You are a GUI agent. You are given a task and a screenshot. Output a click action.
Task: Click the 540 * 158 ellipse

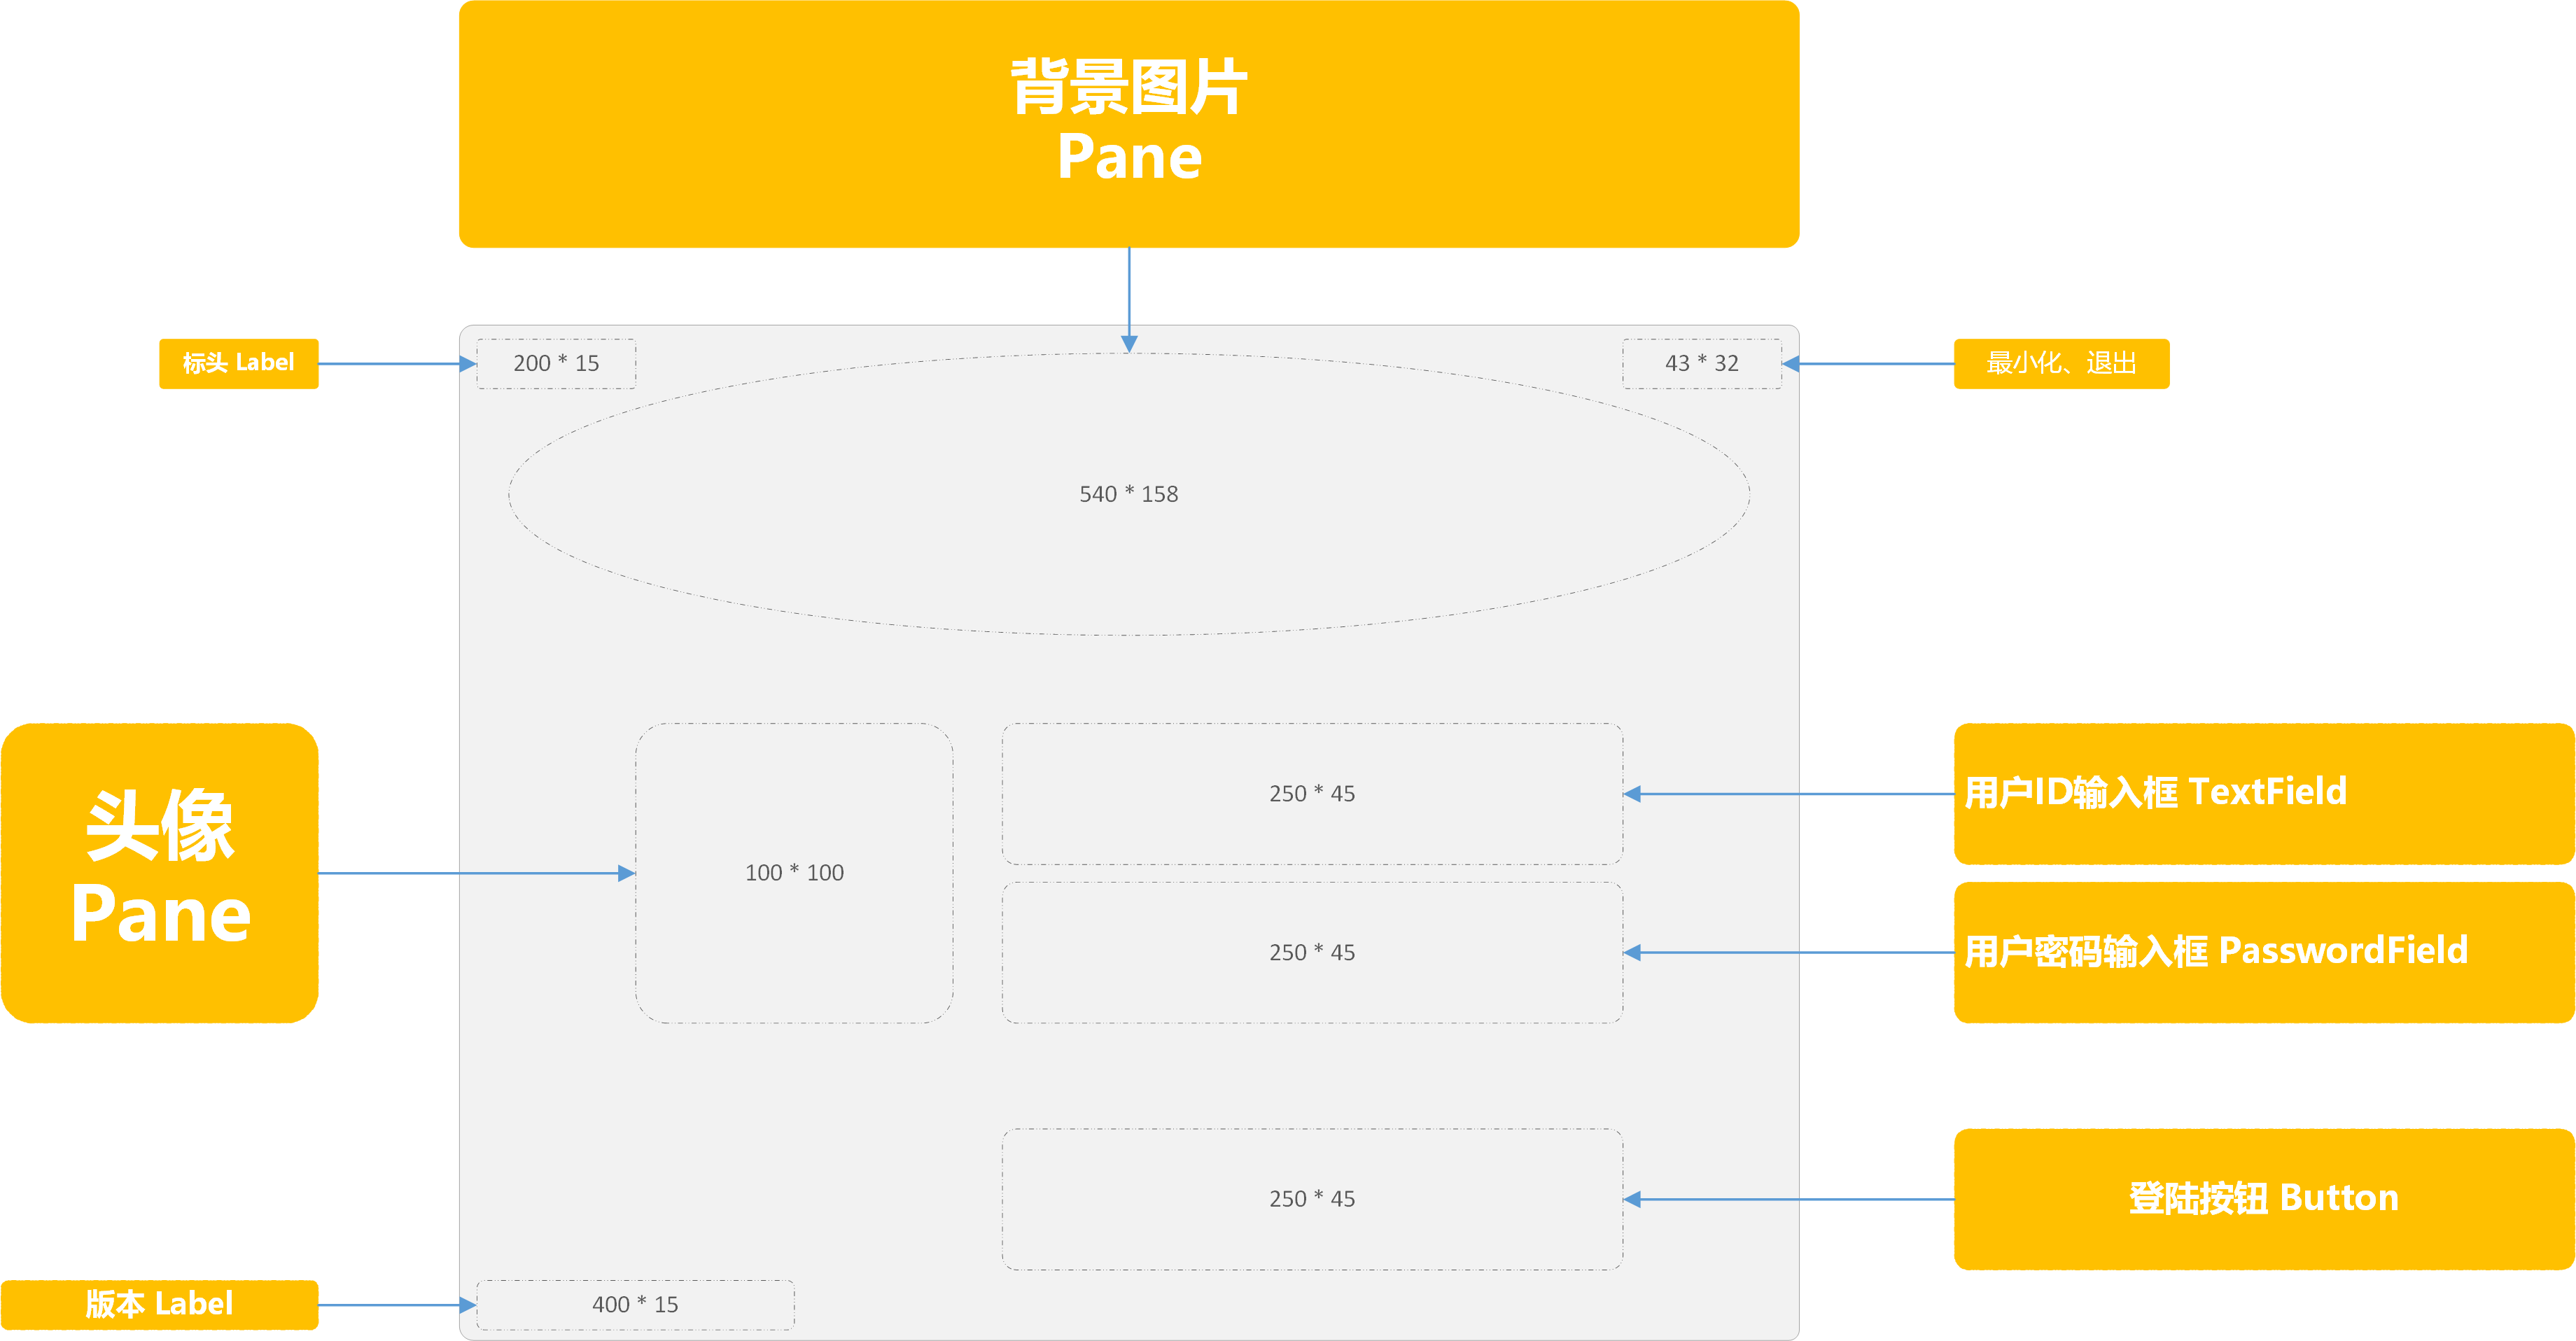1128,494
